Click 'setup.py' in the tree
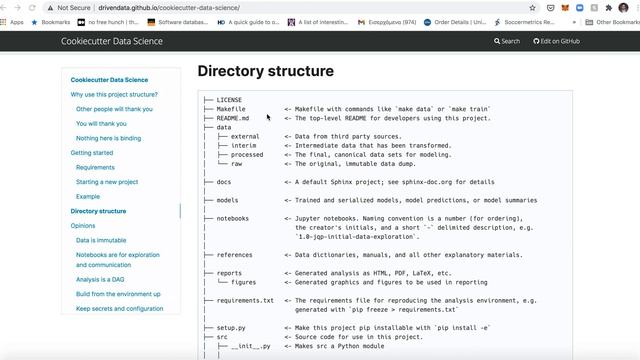 click(231, 328)
